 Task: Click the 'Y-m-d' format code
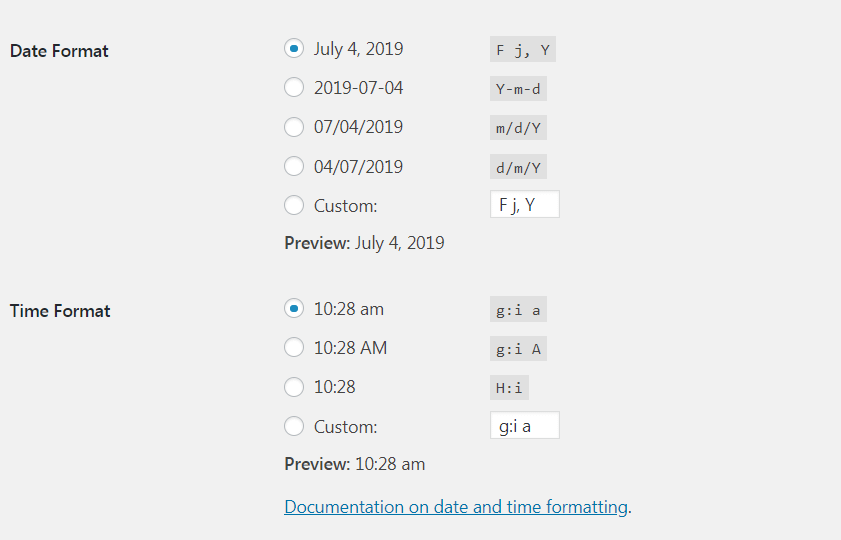[x=517, y=89]
